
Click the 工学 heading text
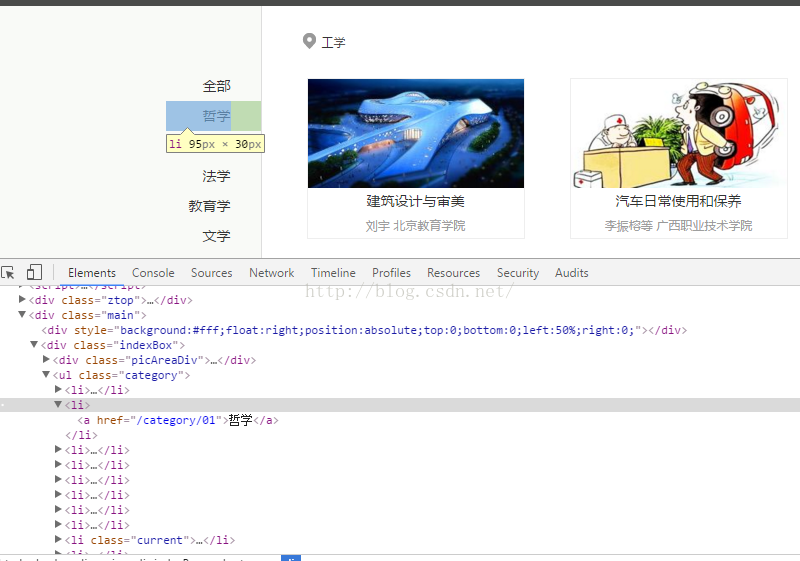click(334, 42)
